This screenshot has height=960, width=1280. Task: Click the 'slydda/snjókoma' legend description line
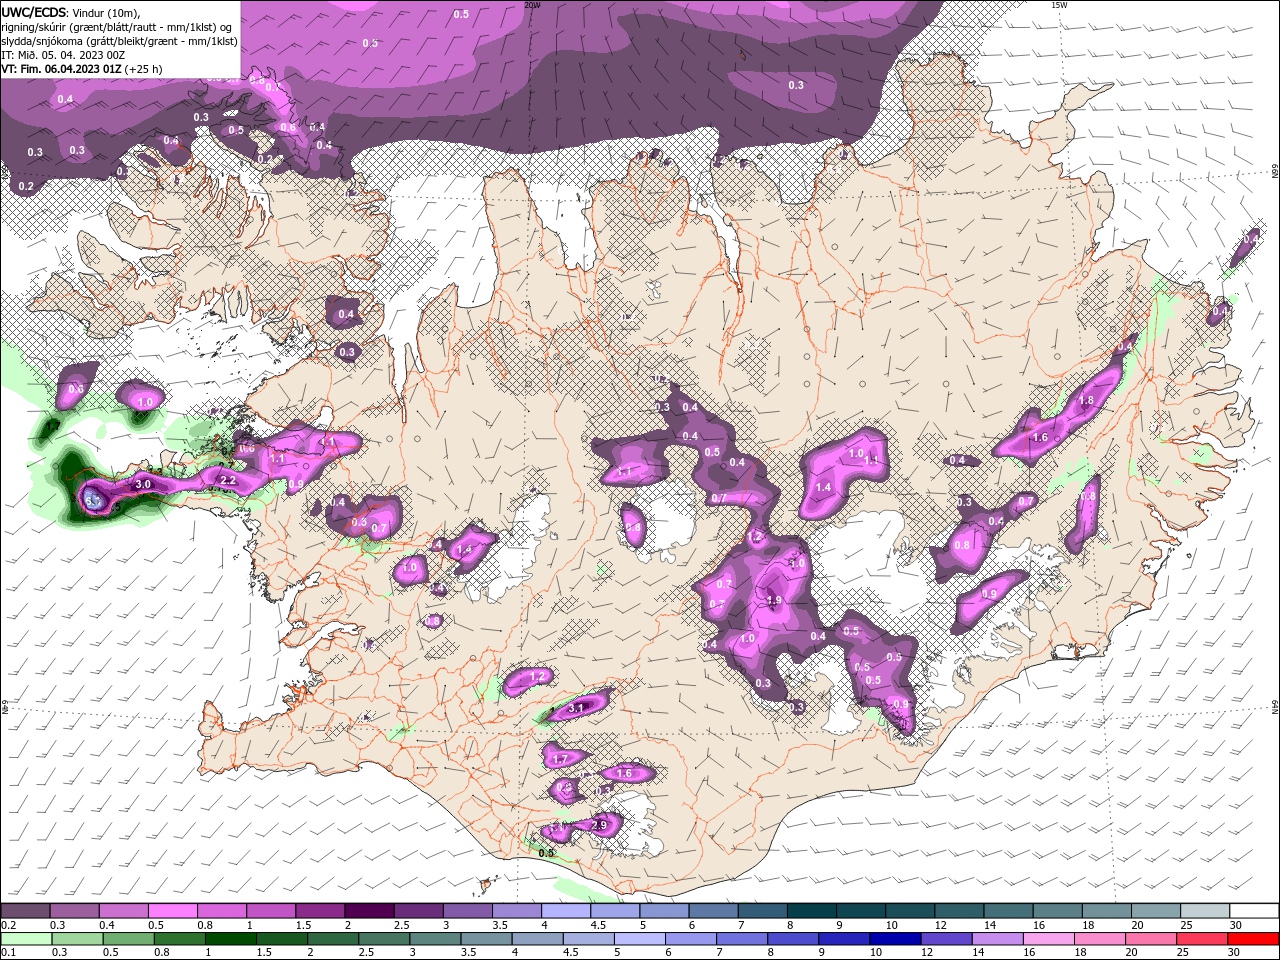tap(119, 41)
